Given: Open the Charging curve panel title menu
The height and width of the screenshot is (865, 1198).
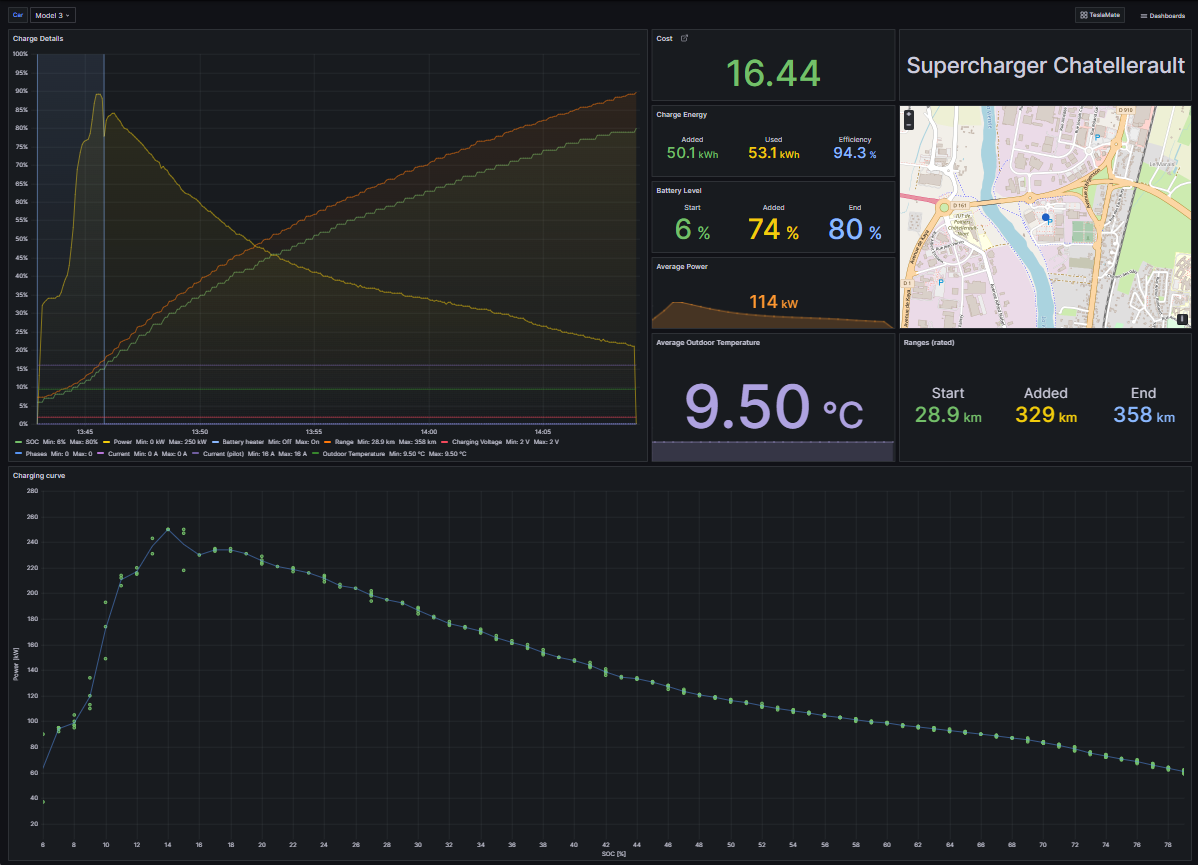Looking at the screenshot, I should pyautogui.click(x=39, y=475).
